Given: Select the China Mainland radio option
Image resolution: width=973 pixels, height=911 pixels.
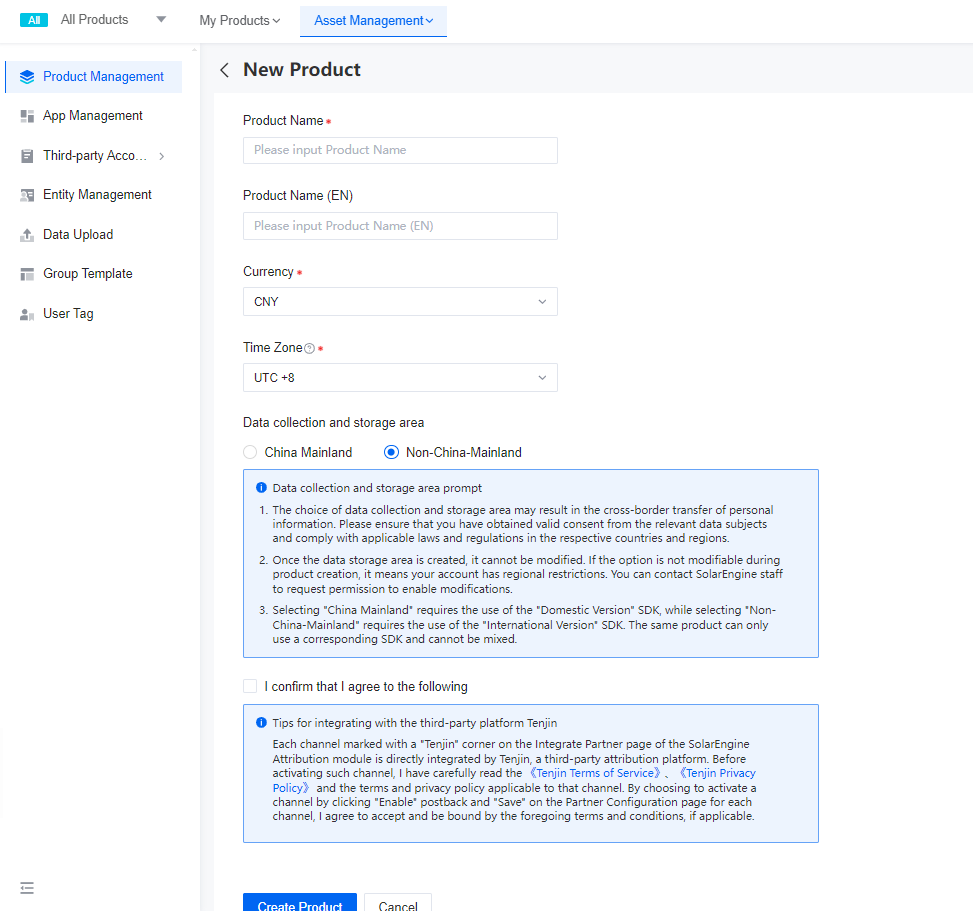Looking at the screenshot, I should (250, 452).
